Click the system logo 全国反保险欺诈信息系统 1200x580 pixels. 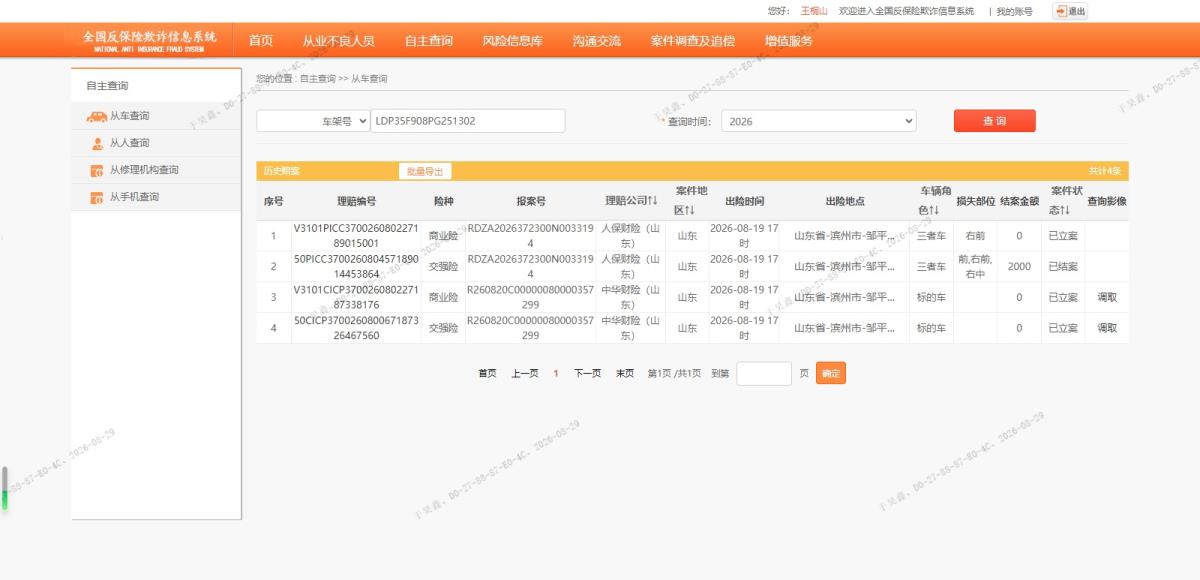pyautogui.click(x=149, y=40)
